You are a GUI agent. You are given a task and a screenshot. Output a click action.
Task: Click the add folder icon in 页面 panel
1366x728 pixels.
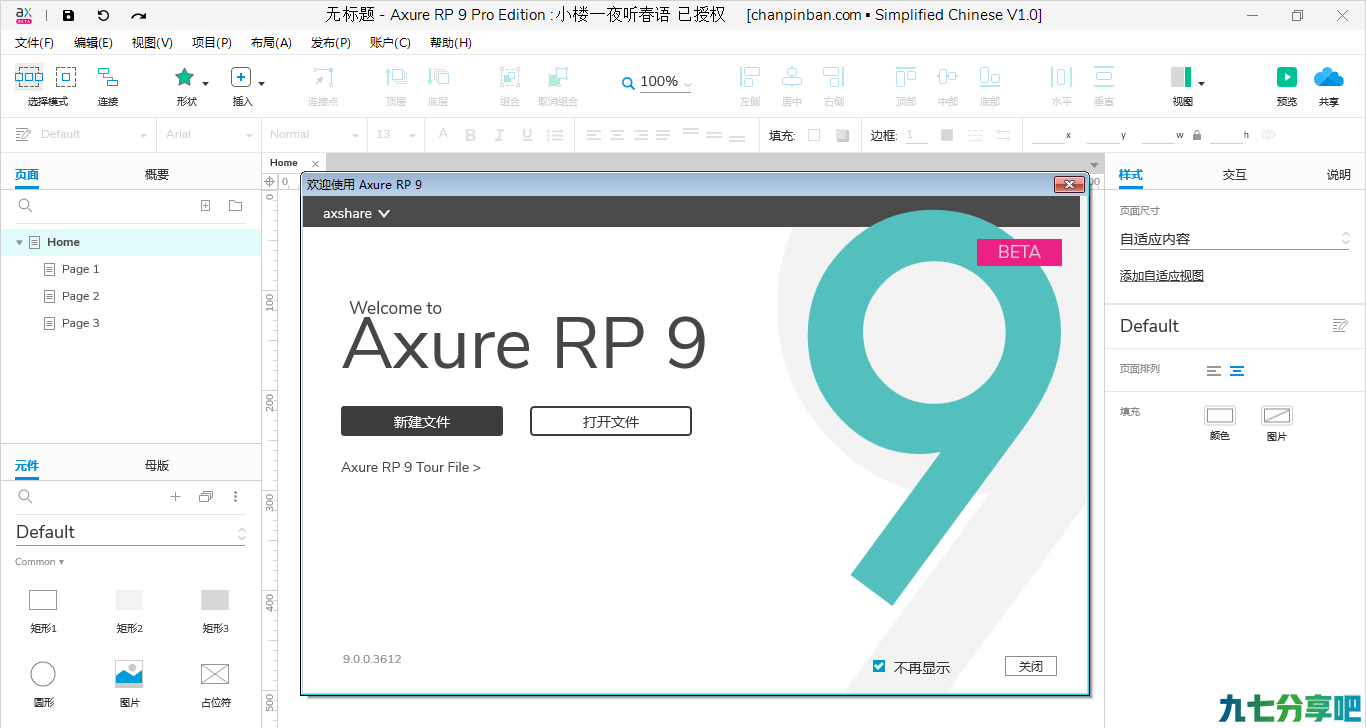coord(235,205)
